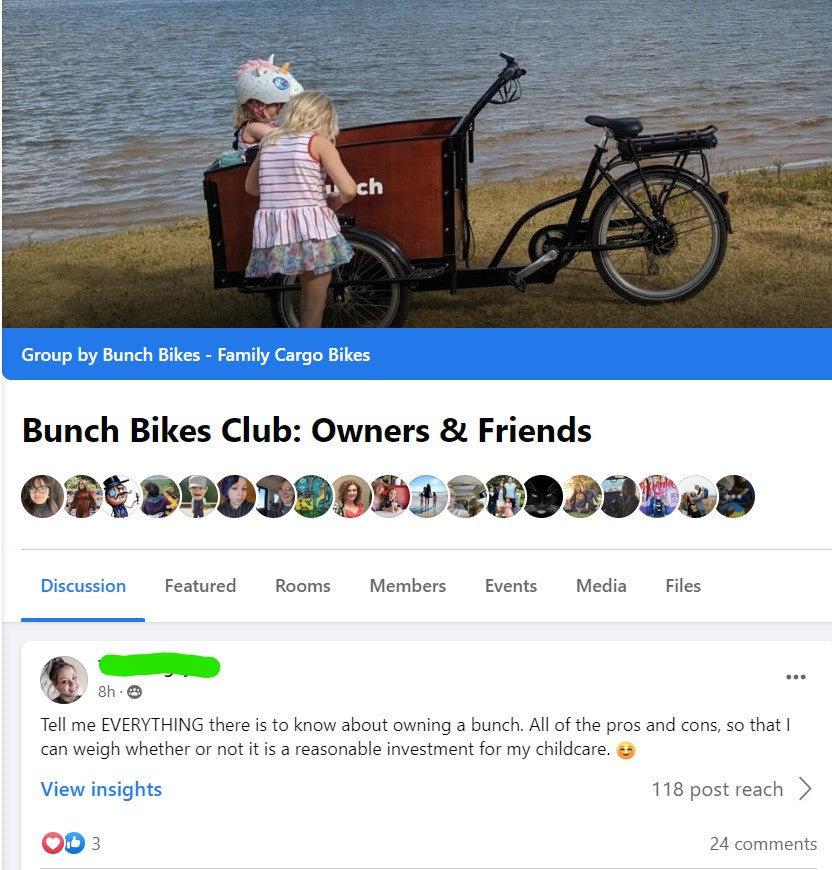832x870 pixels.
Task: Click the post audience group icon
Action: tap(134, 692)
